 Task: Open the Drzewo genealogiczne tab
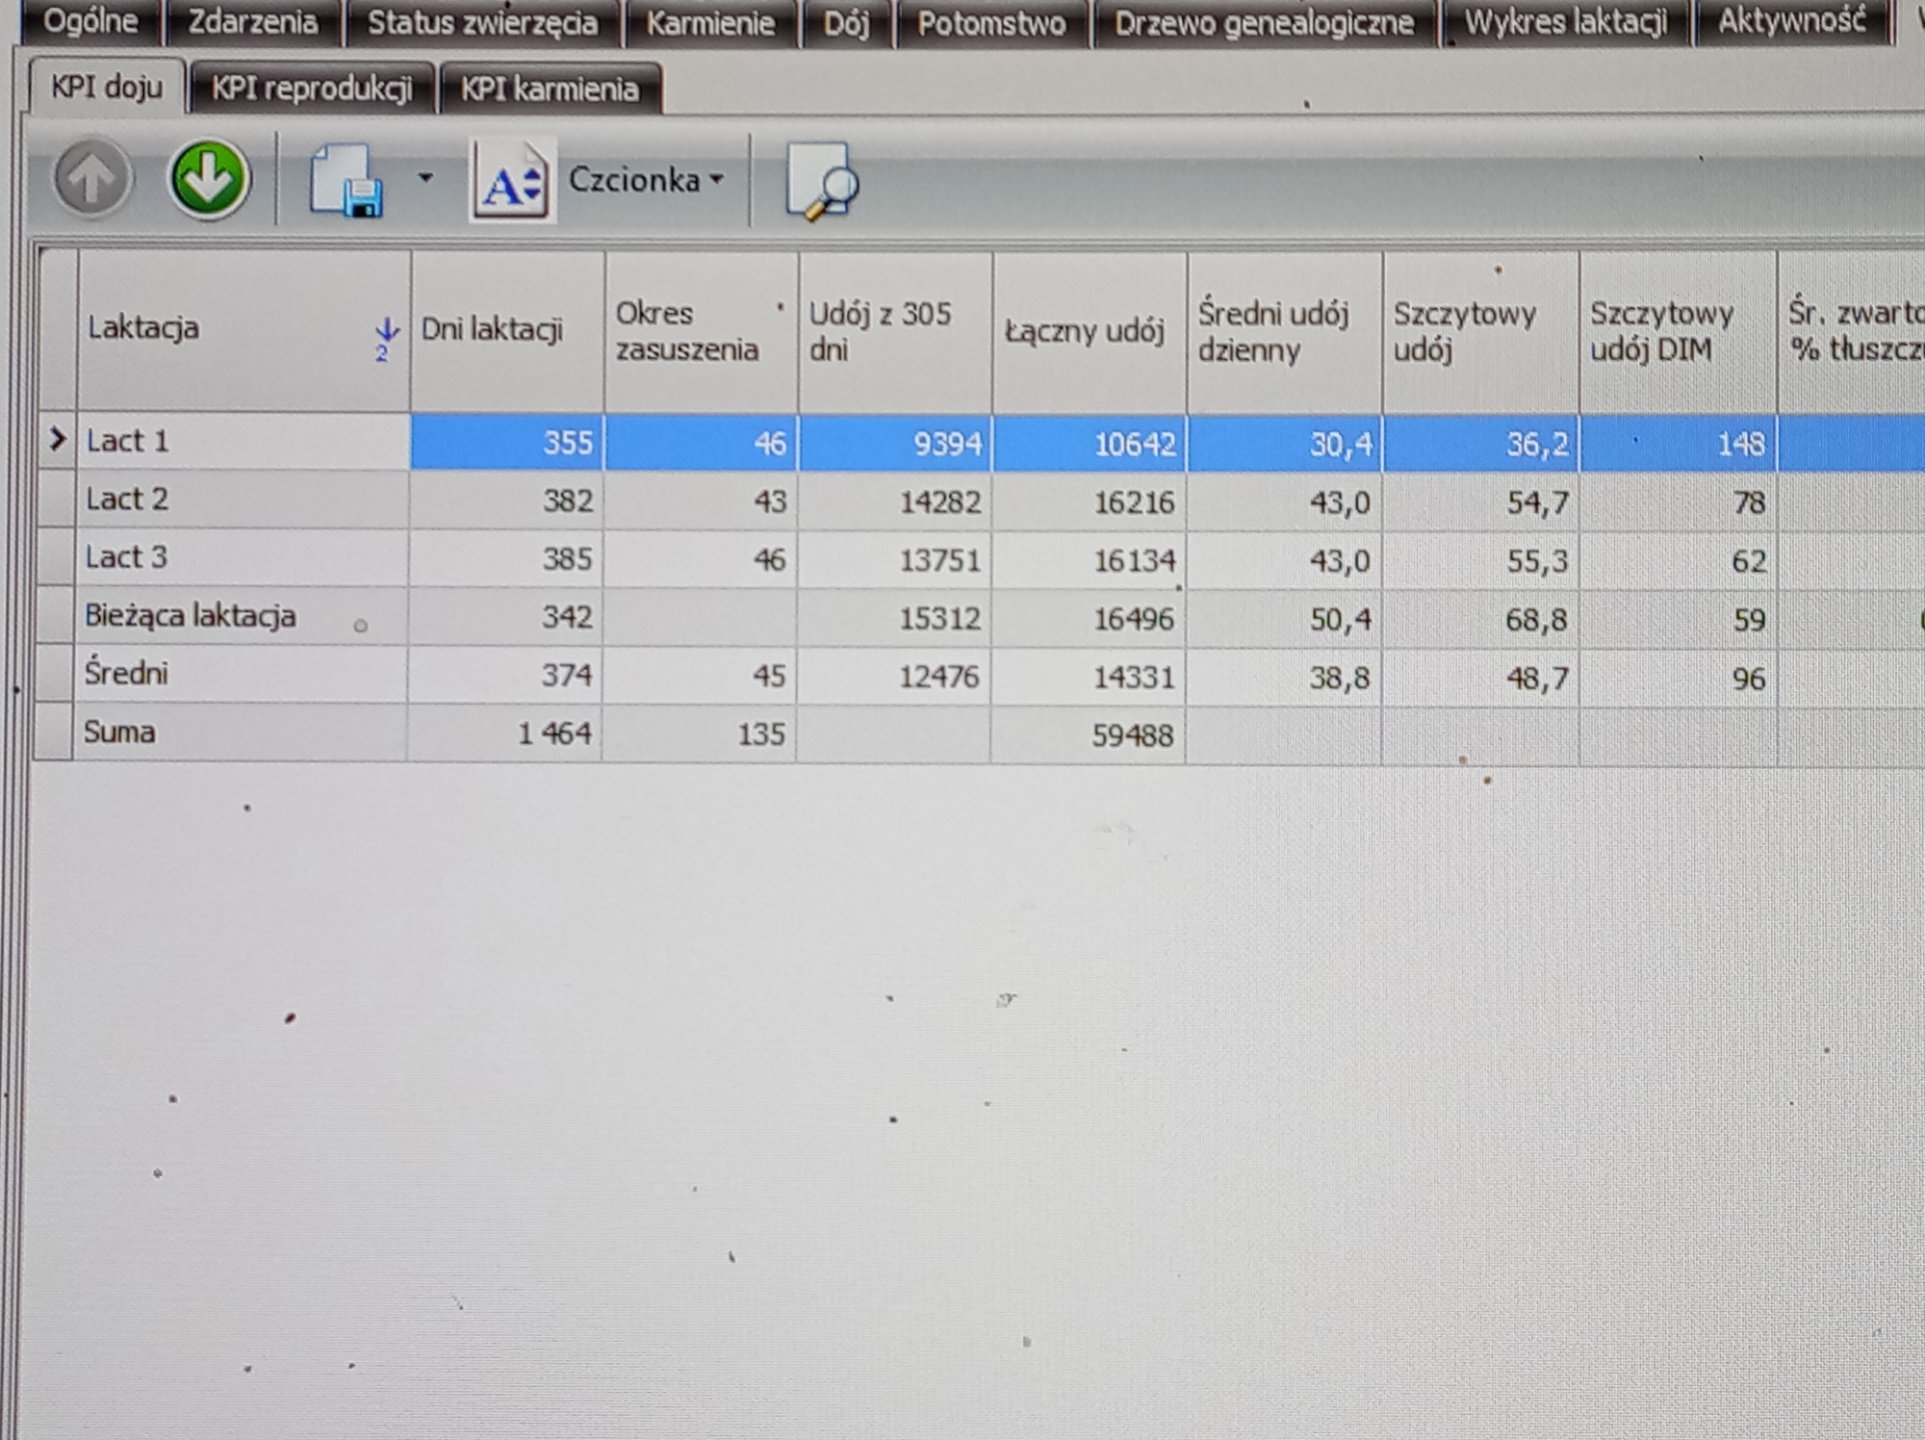tap(1264, 24)
